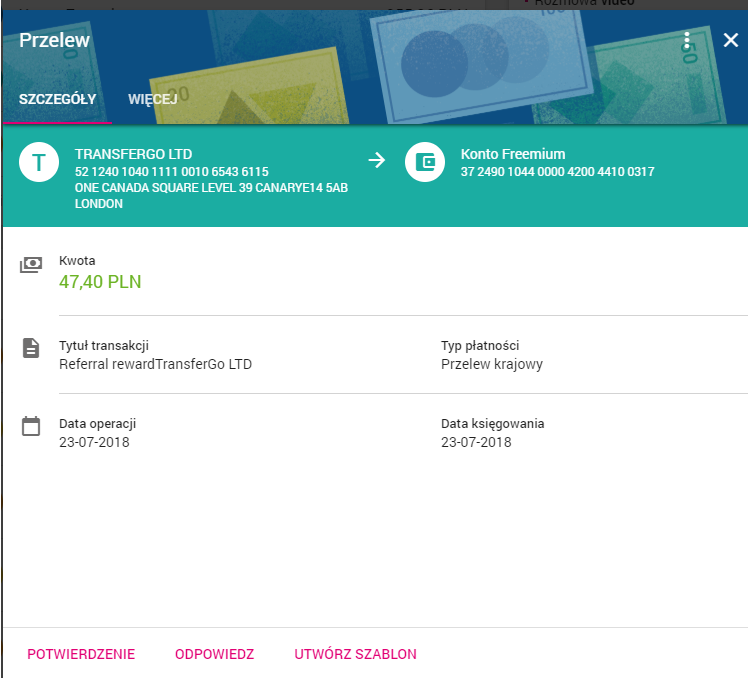Screen dimensions: 748x678
Task: Switch to the SZCZEGÓŁY tab
Action: click(x=57, y=99)
